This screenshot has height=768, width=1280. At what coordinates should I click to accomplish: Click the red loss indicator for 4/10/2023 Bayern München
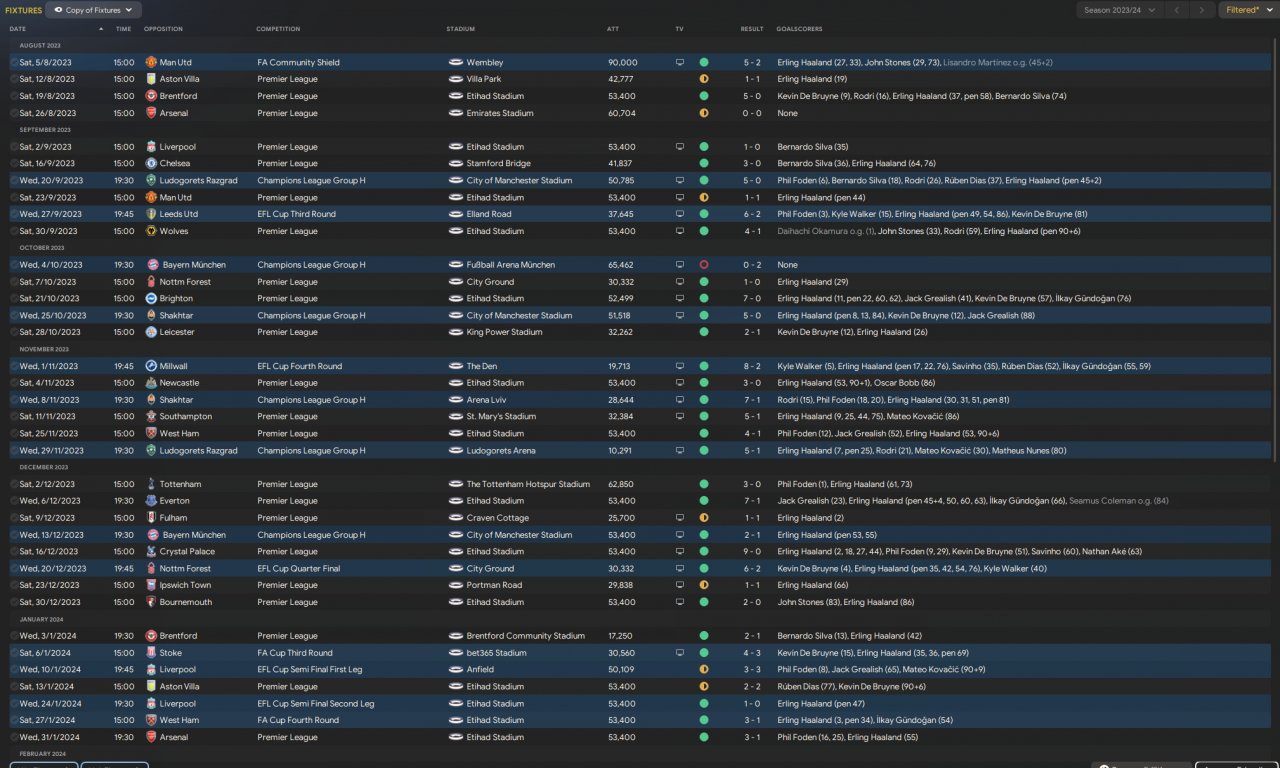704,265
